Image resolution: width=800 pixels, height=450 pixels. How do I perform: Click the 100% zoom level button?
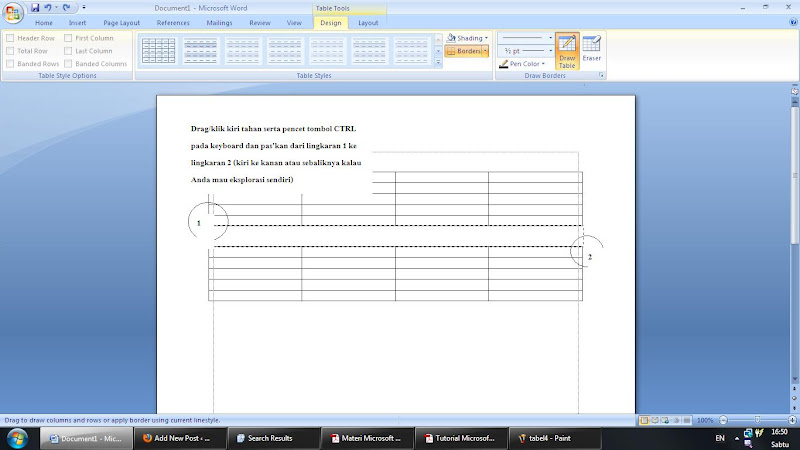[x=705, y=420]
